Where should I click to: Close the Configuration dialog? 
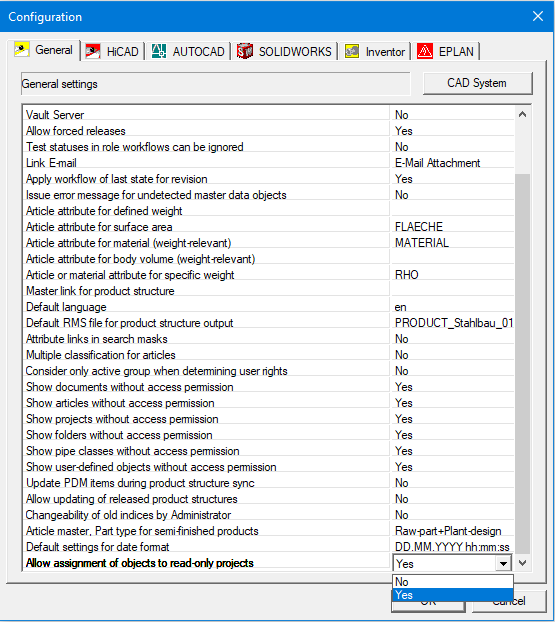(538, 16)
